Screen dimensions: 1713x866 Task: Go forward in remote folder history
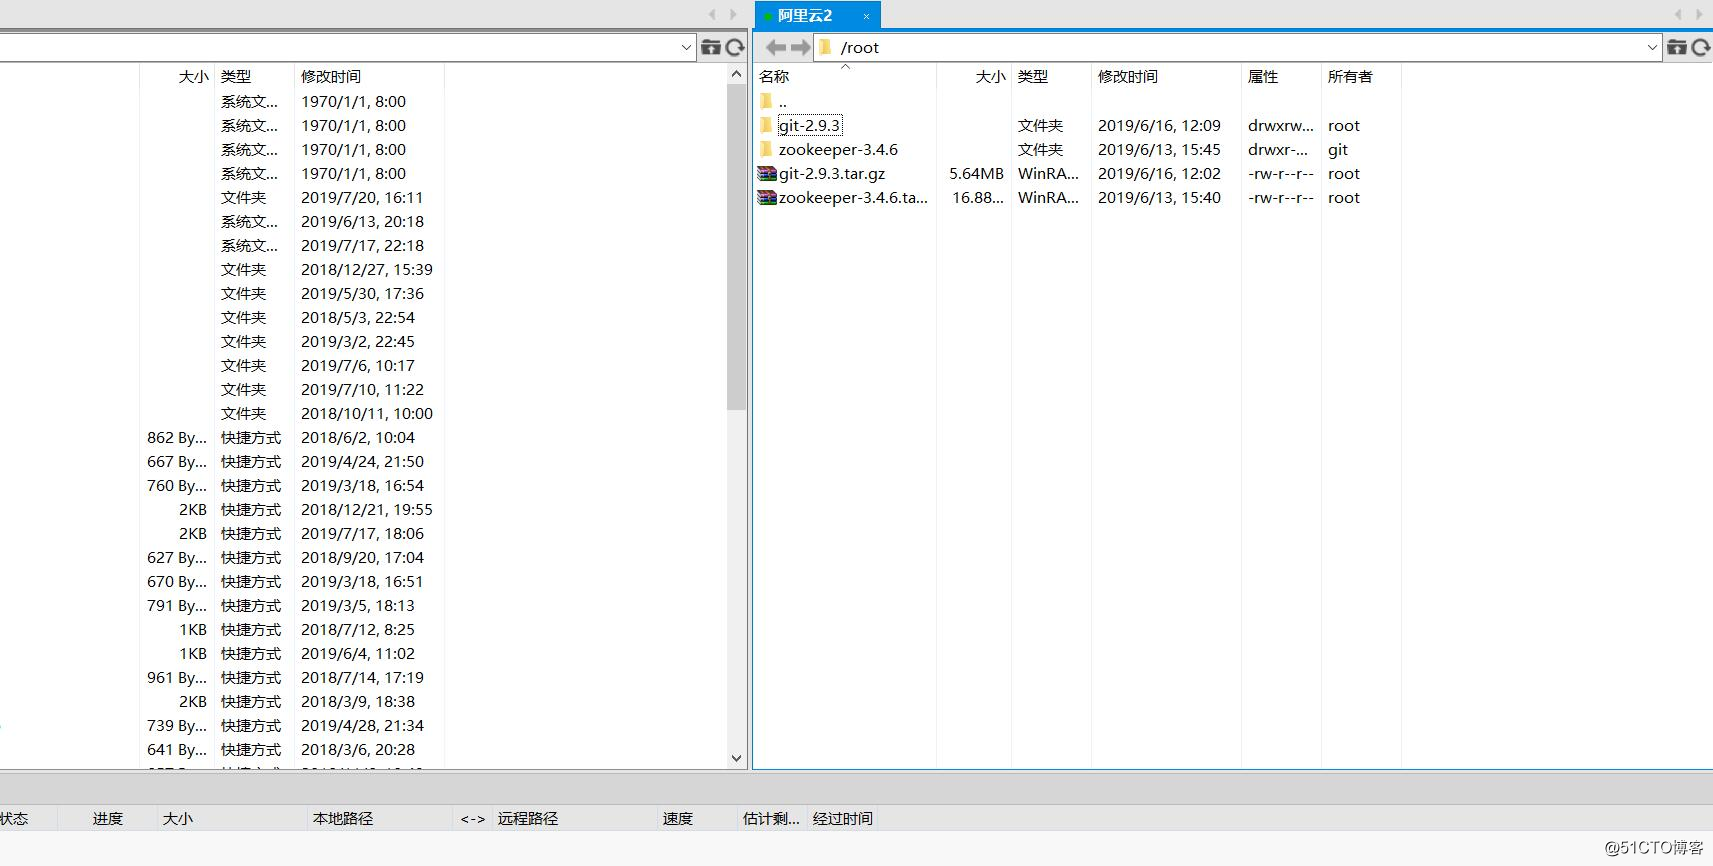tap(800, 47)
